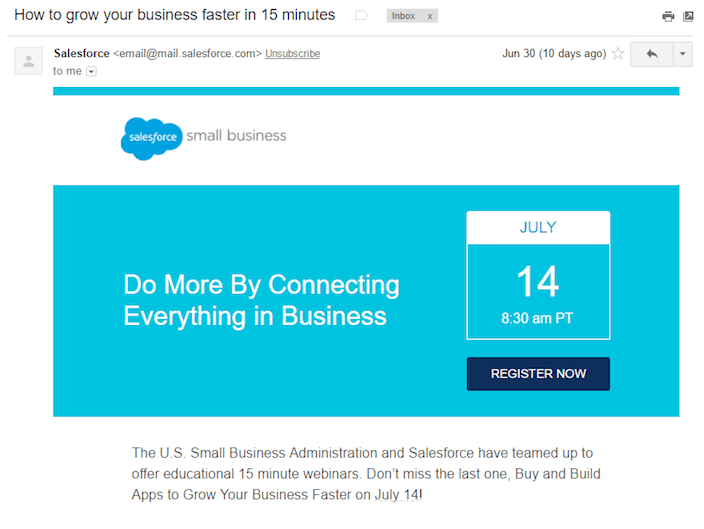
Task: Remove the Inbox label with the x
Action: (x=430, y=16)
